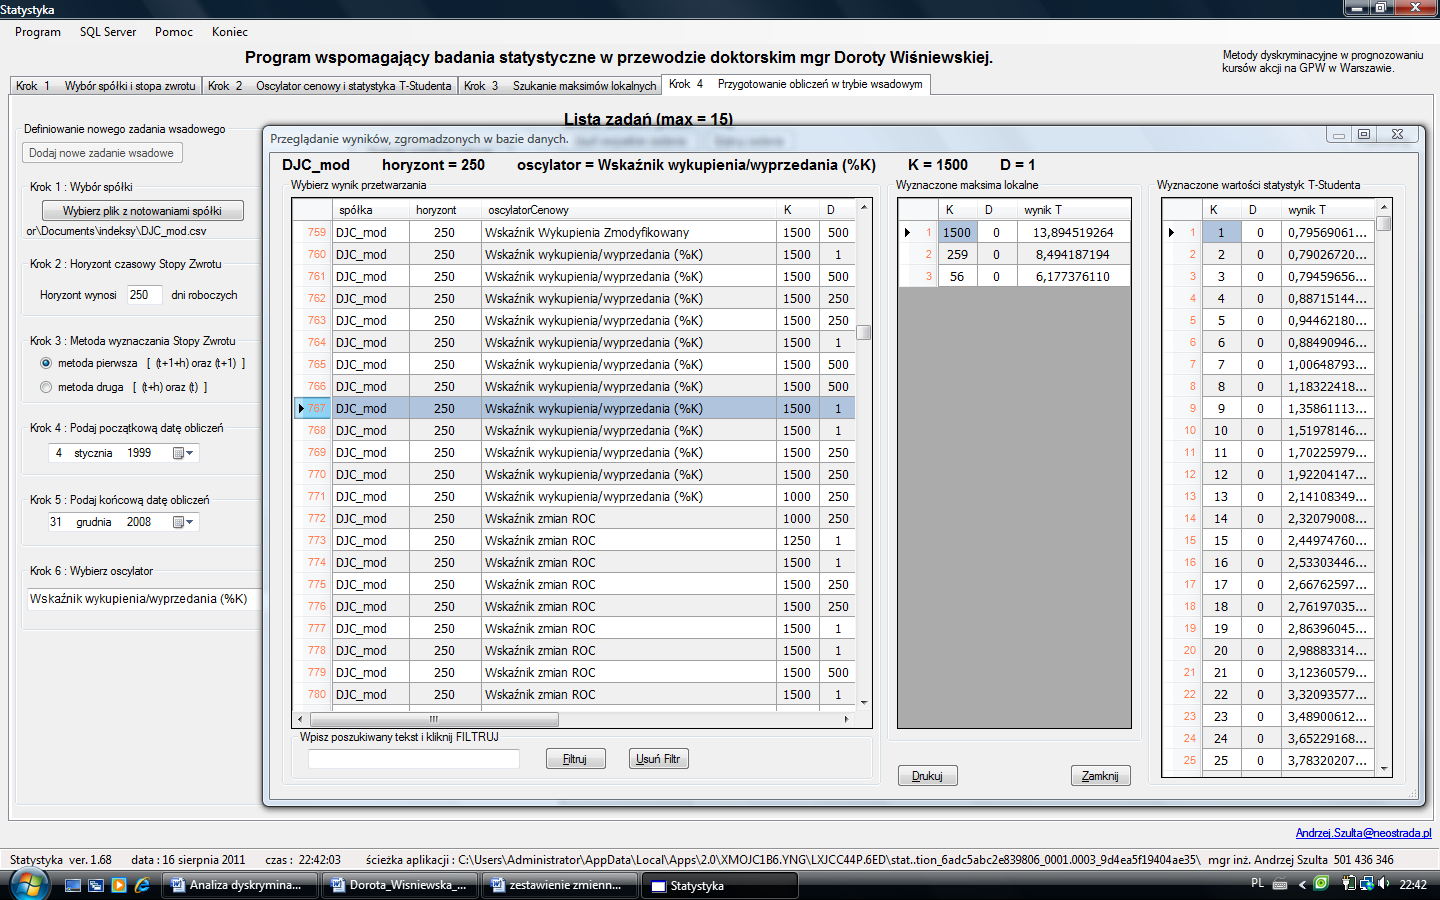Image resolution: width=1440 pixels, height=900 pixels.
Task: Click the Usuń Filtr button
Action: (658, 759)
